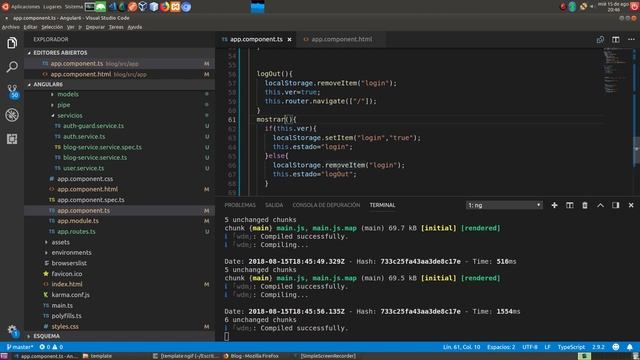Image resolution: width=640 pixels, height=360 pixels.
Task: Open the Visual Studio Code launcher in top panel
Action: (112, 7)
